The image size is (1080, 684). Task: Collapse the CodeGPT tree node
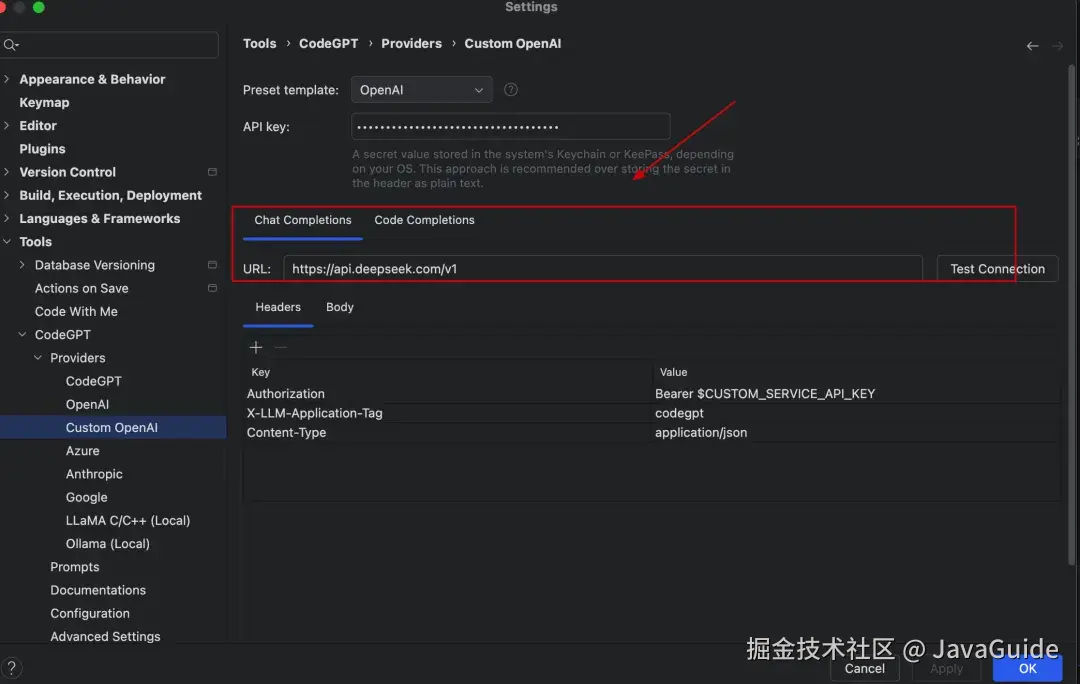pos(22,335)
